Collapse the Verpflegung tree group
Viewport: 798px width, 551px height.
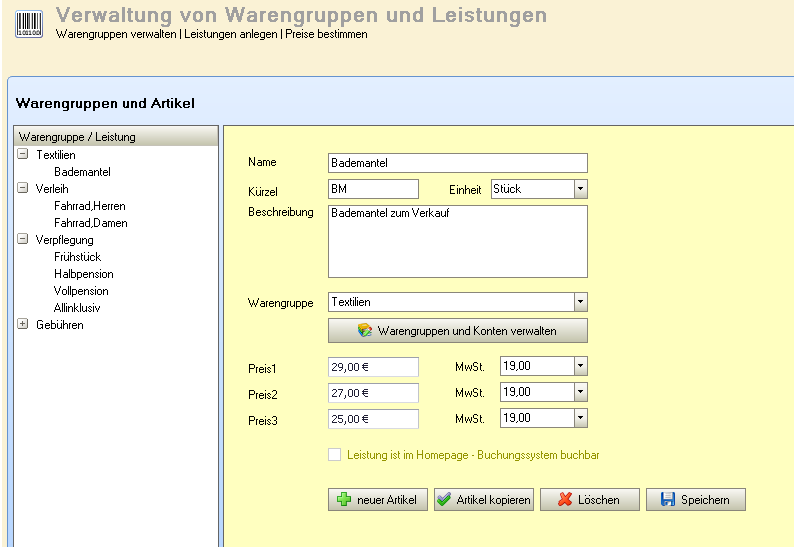pyautogui.click(x=23, y=240)
